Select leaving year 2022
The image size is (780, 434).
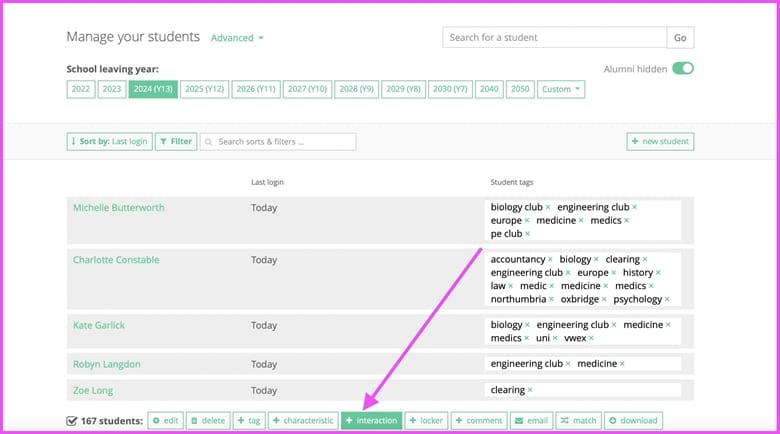81,89
